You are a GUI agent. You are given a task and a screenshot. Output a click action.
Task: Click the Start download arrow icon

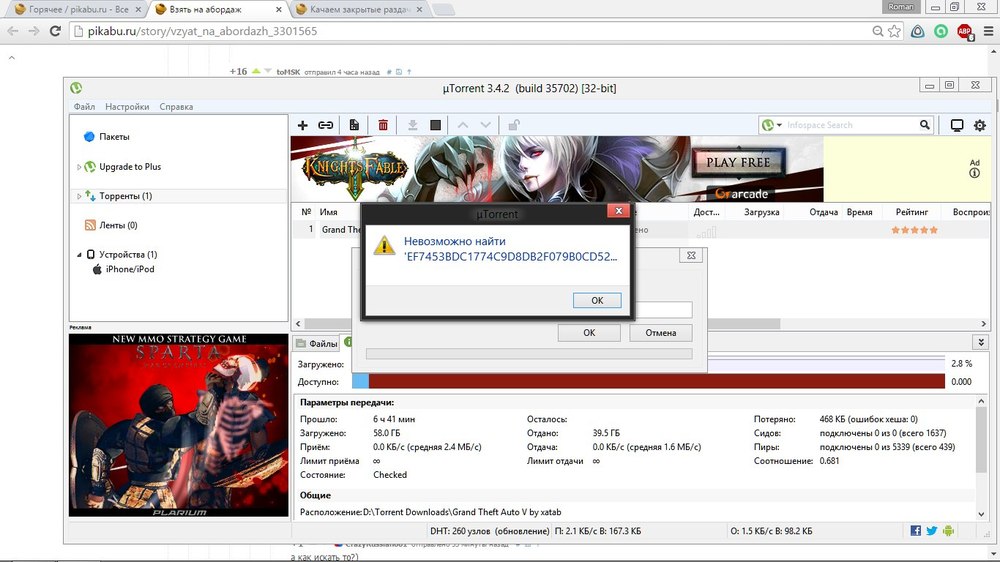click(413, 125)
